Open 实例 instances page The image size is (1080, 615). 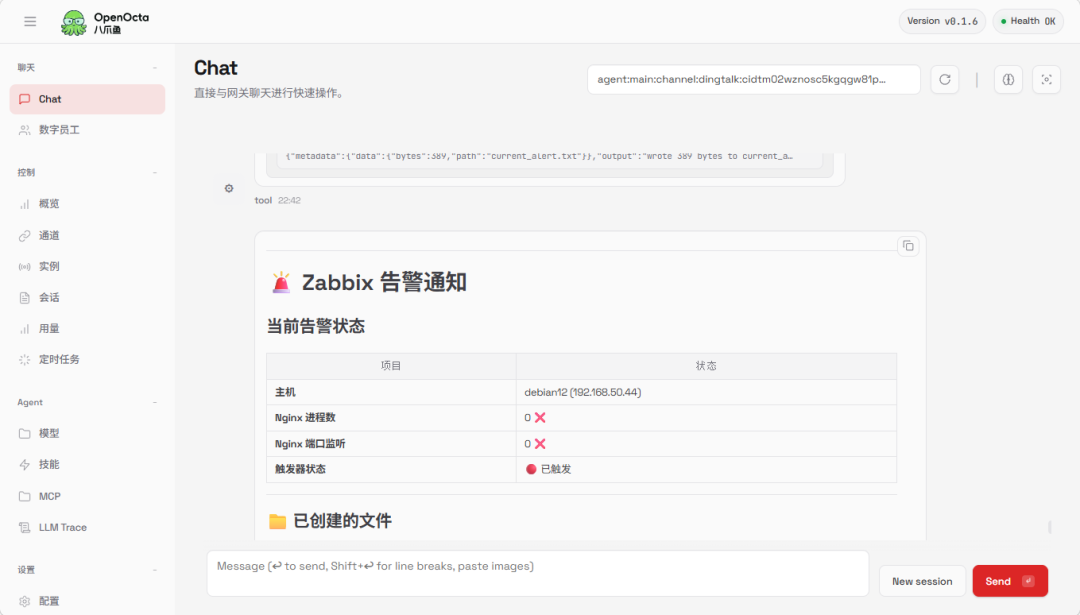tap(87, 267)
